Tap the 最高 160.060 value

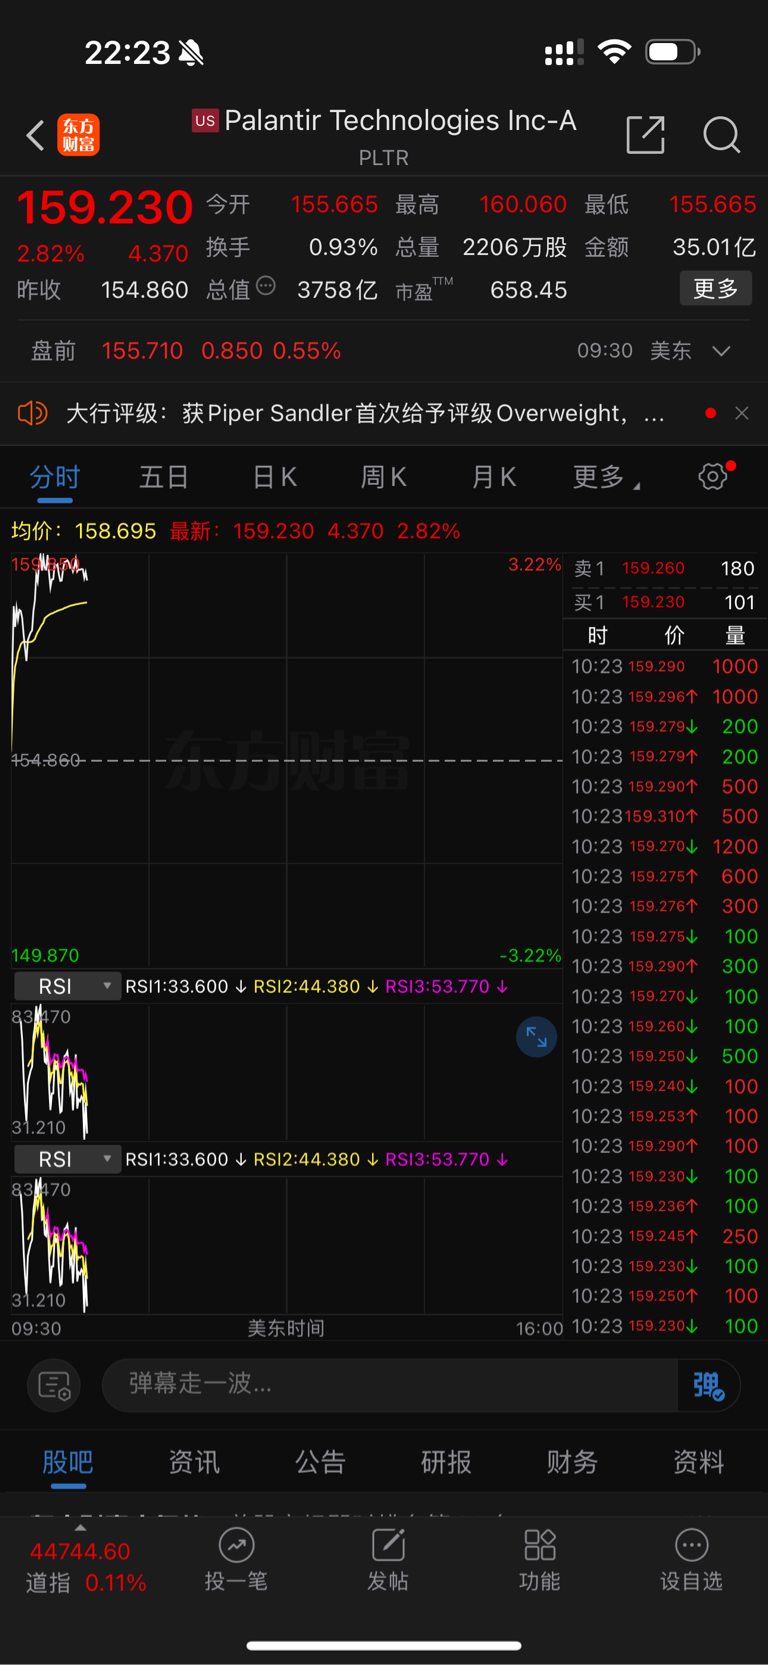click(523, 204)
